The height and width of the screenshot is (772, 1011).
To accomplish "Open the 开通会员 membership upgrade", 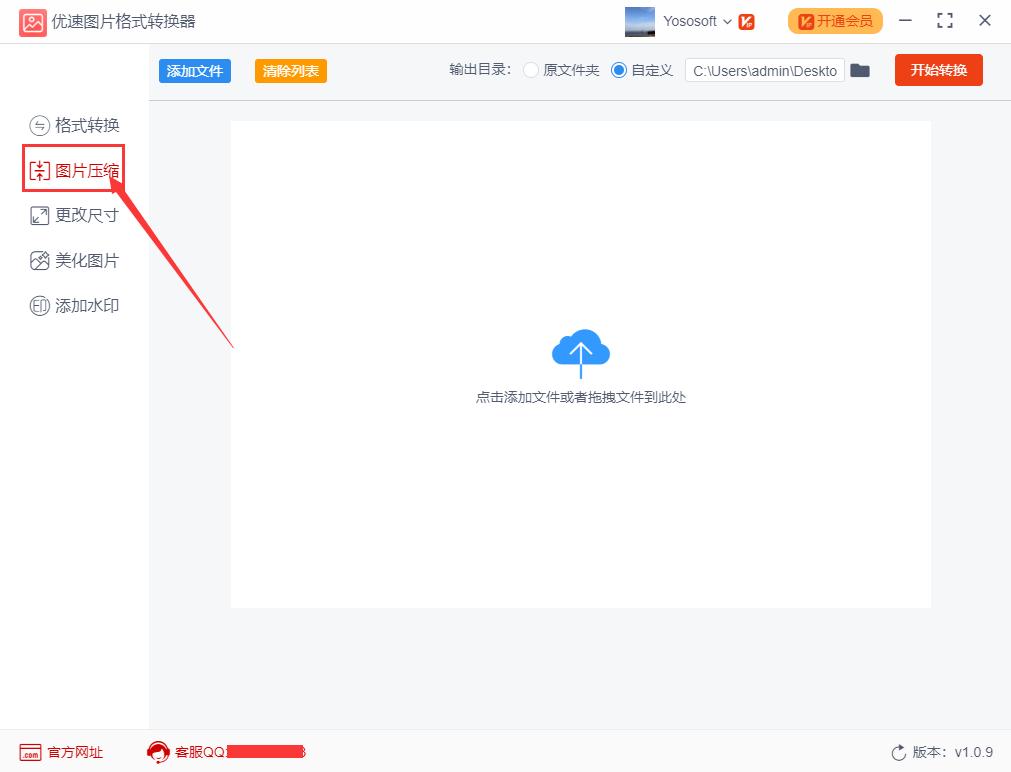I will pyautogui.click(x=834, y=20).
